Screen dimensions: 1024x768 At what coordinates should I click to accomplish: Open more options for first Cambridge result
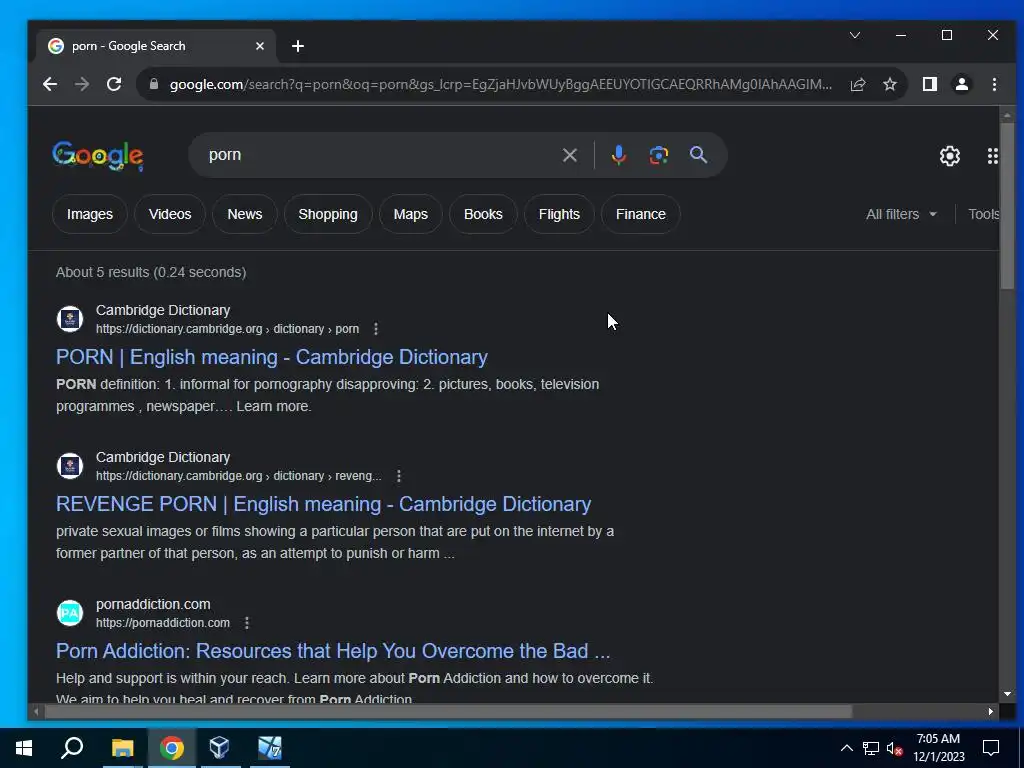click(x=376, y=329)
